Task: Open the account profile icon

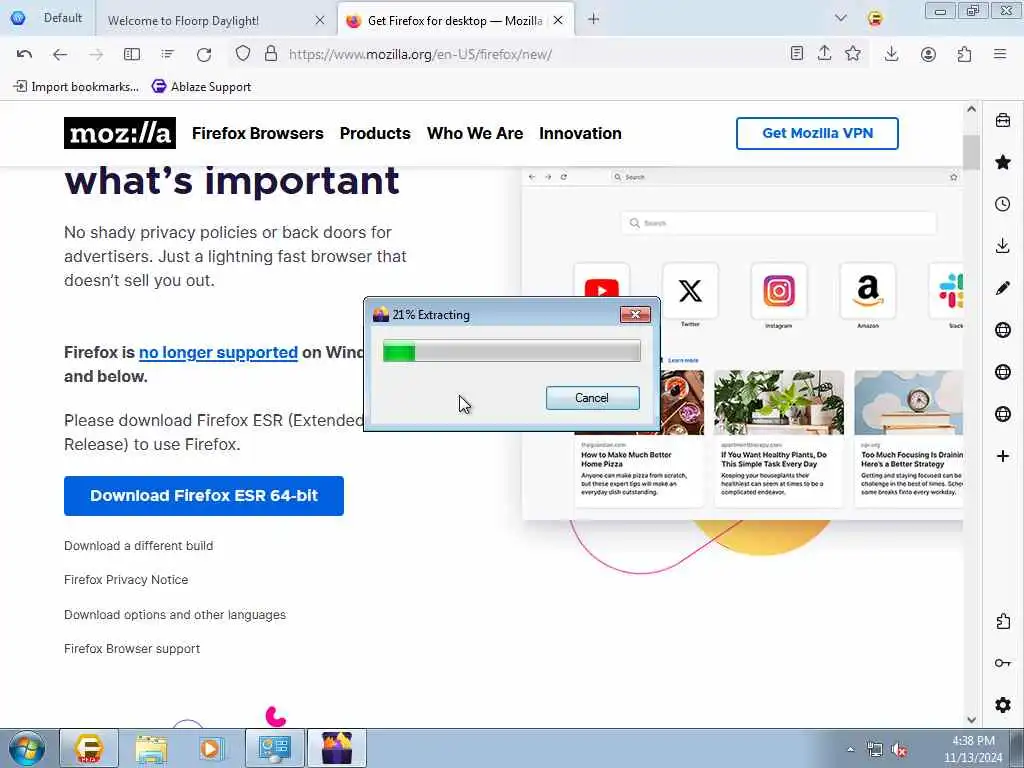Action: [x=928, y=54]
